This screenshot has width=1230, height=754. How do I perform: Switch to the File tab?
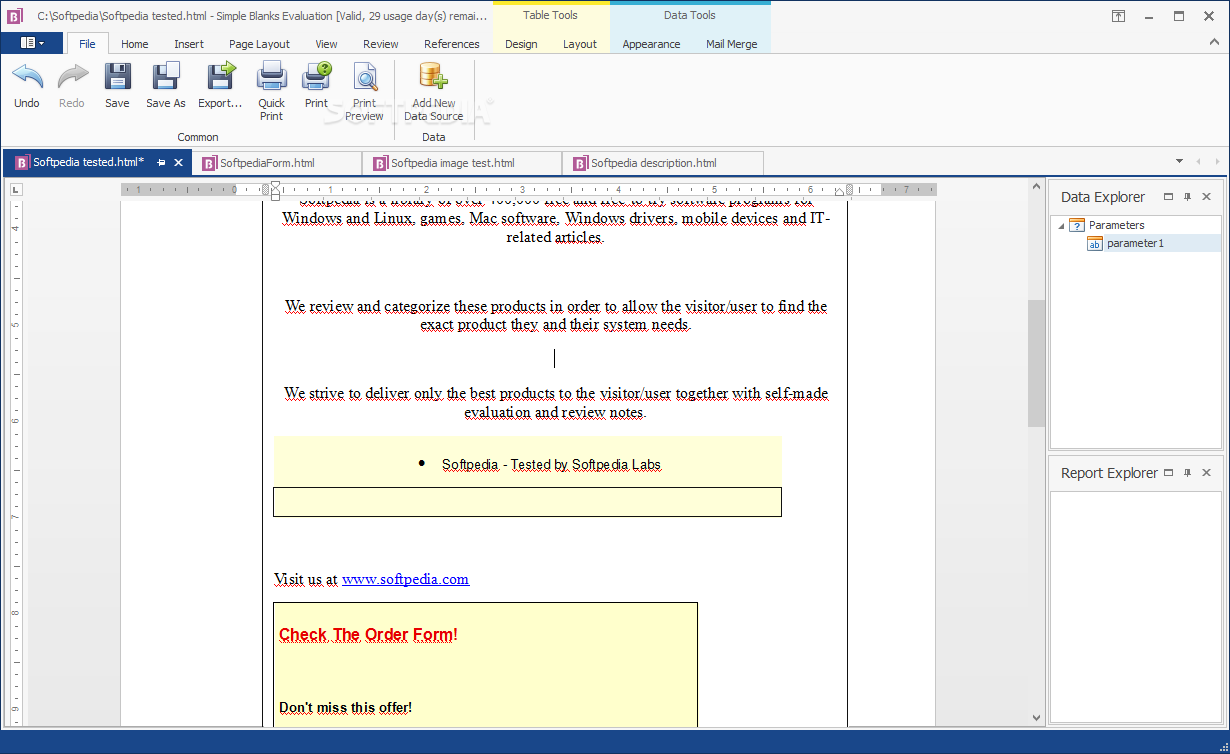pyautogui.click(x=87, y=44)
